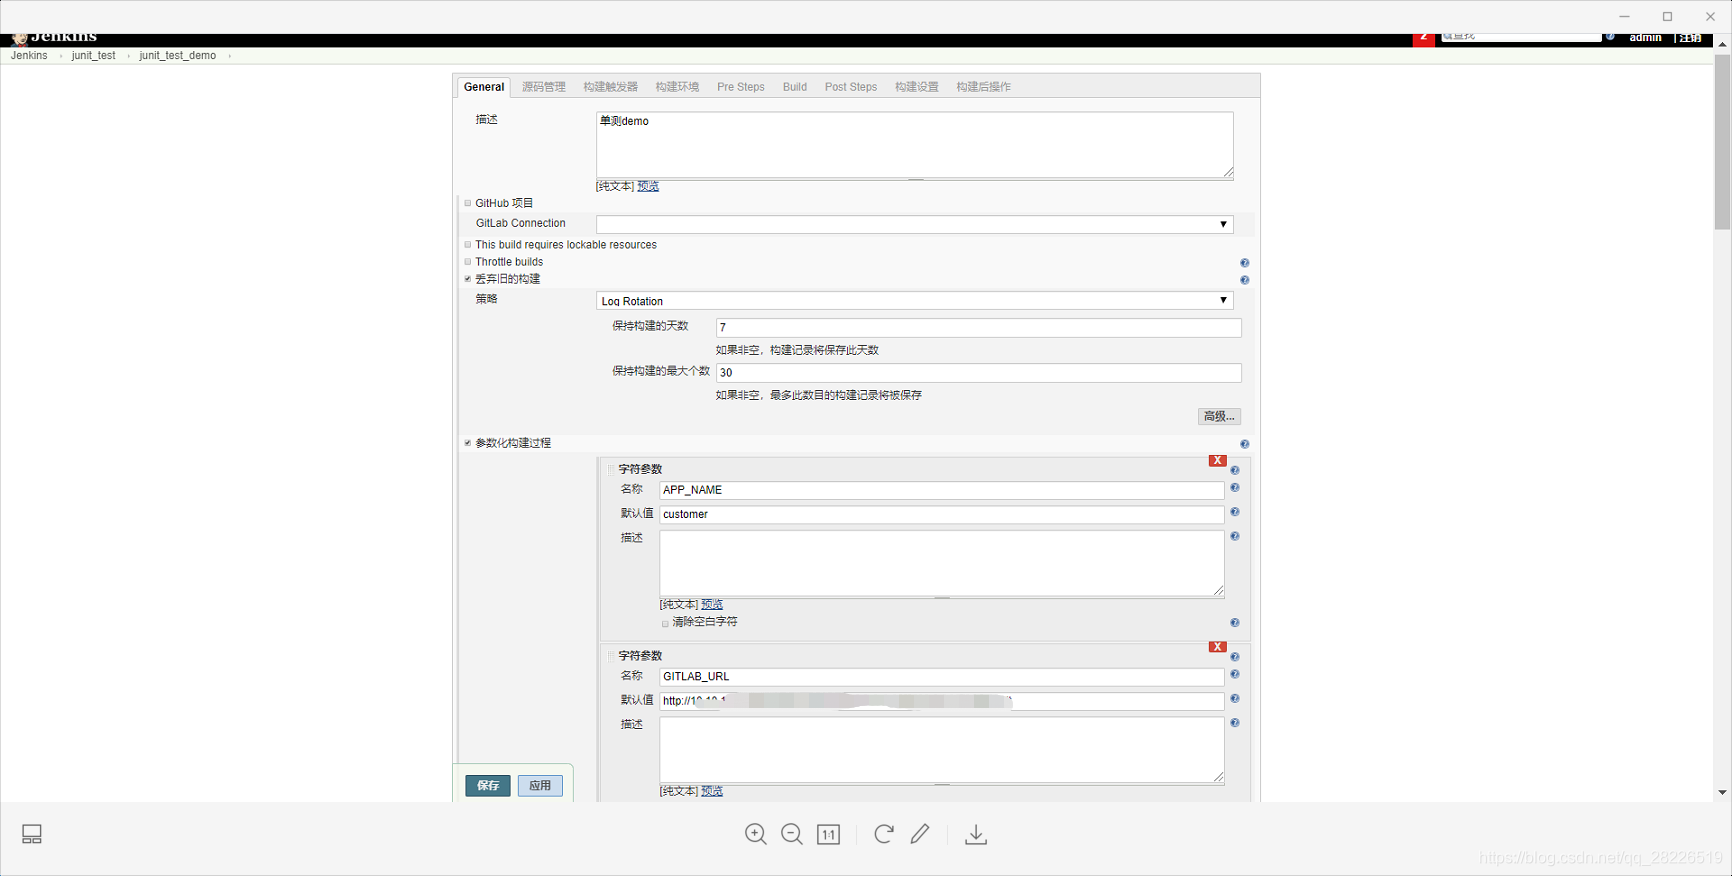Uncheck 参数化构建过程
The image size is (1732, 876).
468,443
